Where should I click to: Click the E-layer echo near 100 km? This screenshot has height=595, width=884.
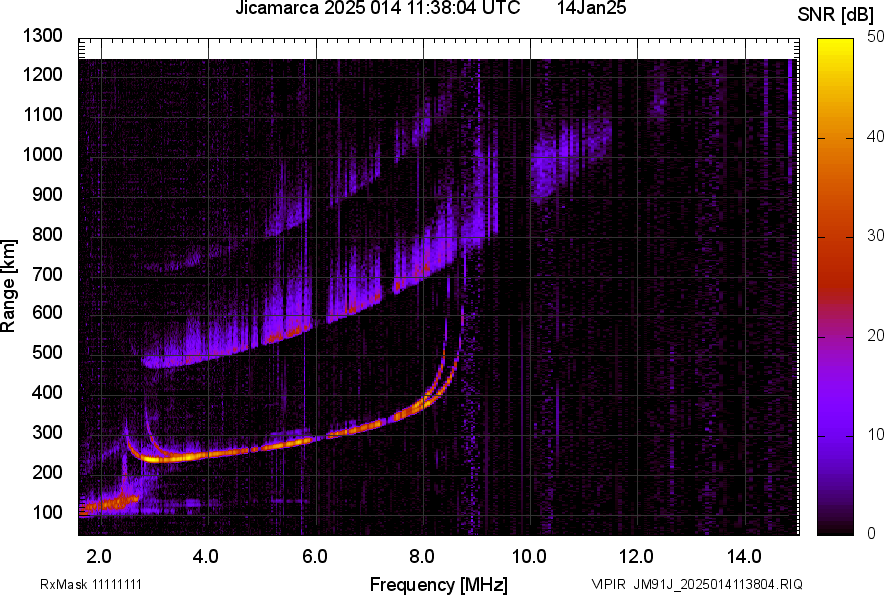pos(110,502)
